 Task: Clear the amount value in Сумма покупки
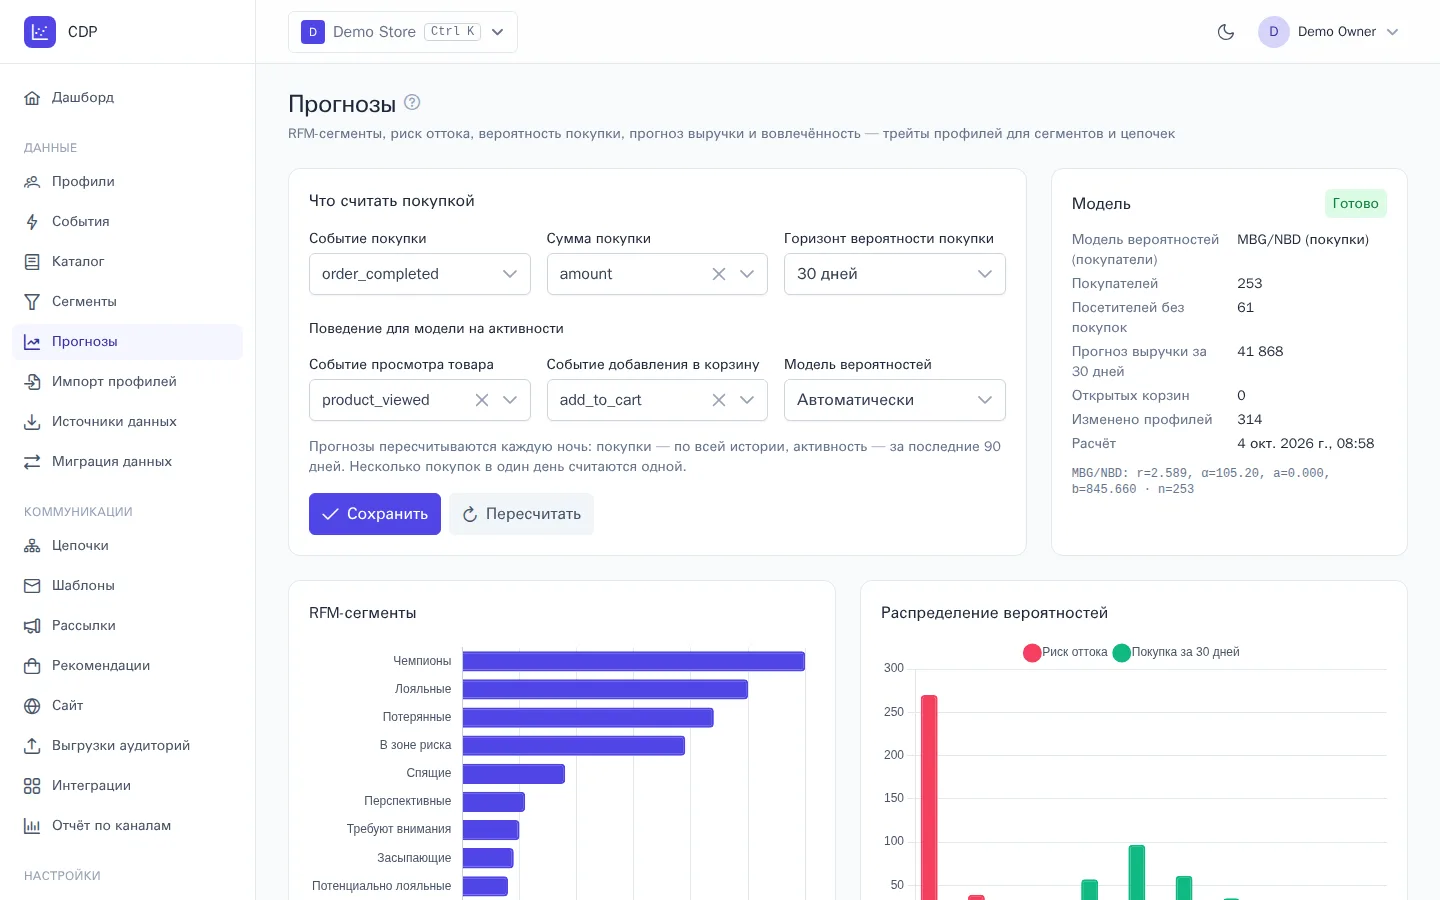[719, 274]
